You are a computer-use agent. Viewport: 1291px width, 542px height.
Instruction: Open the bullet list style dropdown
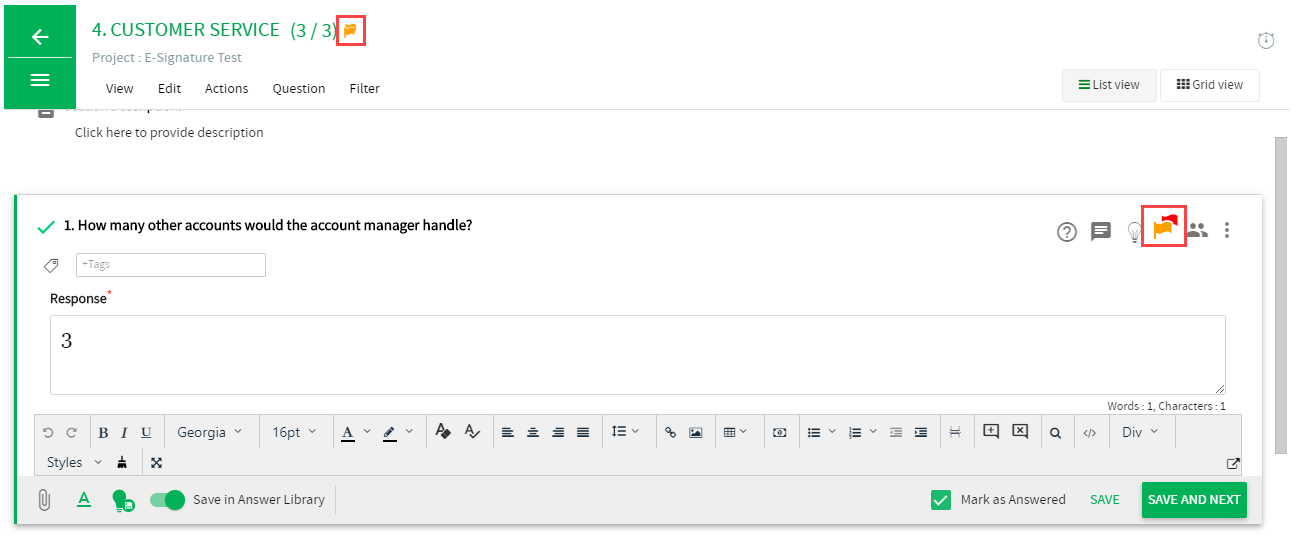click(x=833, y=432)
